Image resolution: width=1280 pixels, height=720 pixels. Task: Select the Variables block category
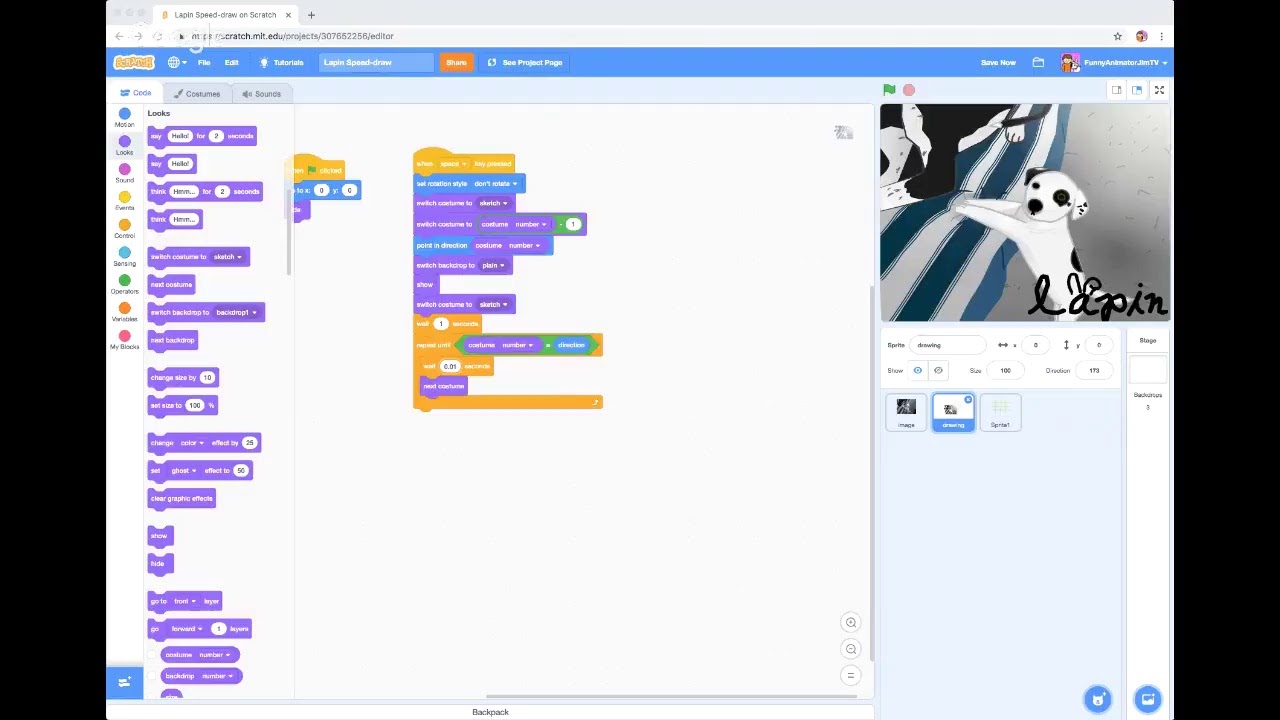point(124,313)
